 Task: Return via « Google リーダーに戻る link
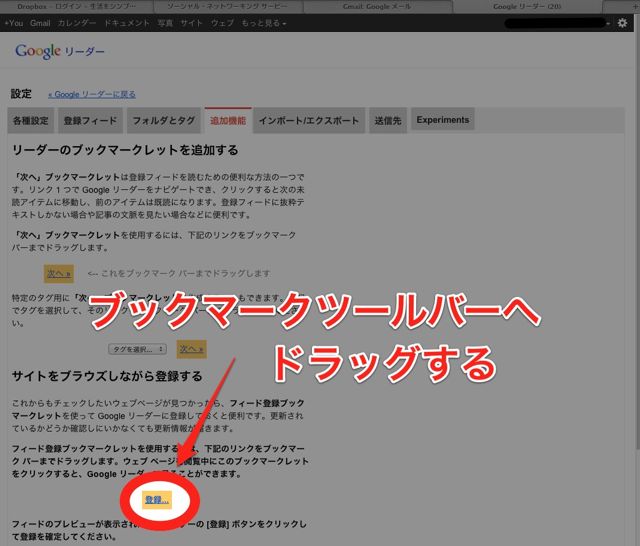[92, 94]
